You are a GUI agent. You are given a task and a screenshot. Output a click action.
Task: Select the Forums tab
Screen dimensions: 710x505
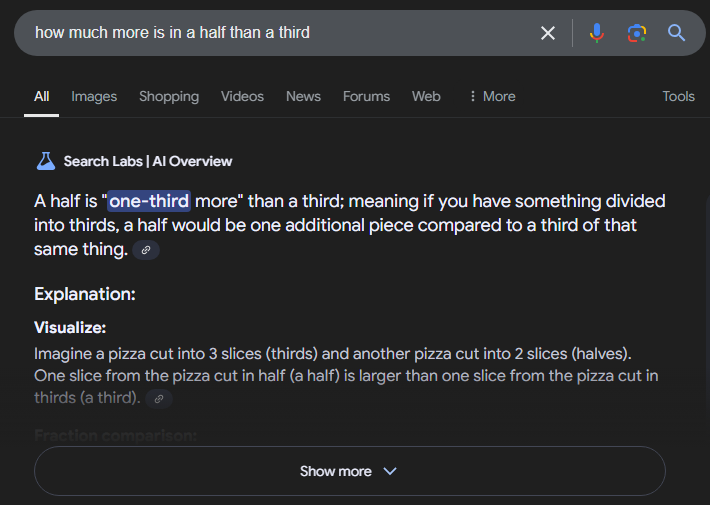pos(366,97)
